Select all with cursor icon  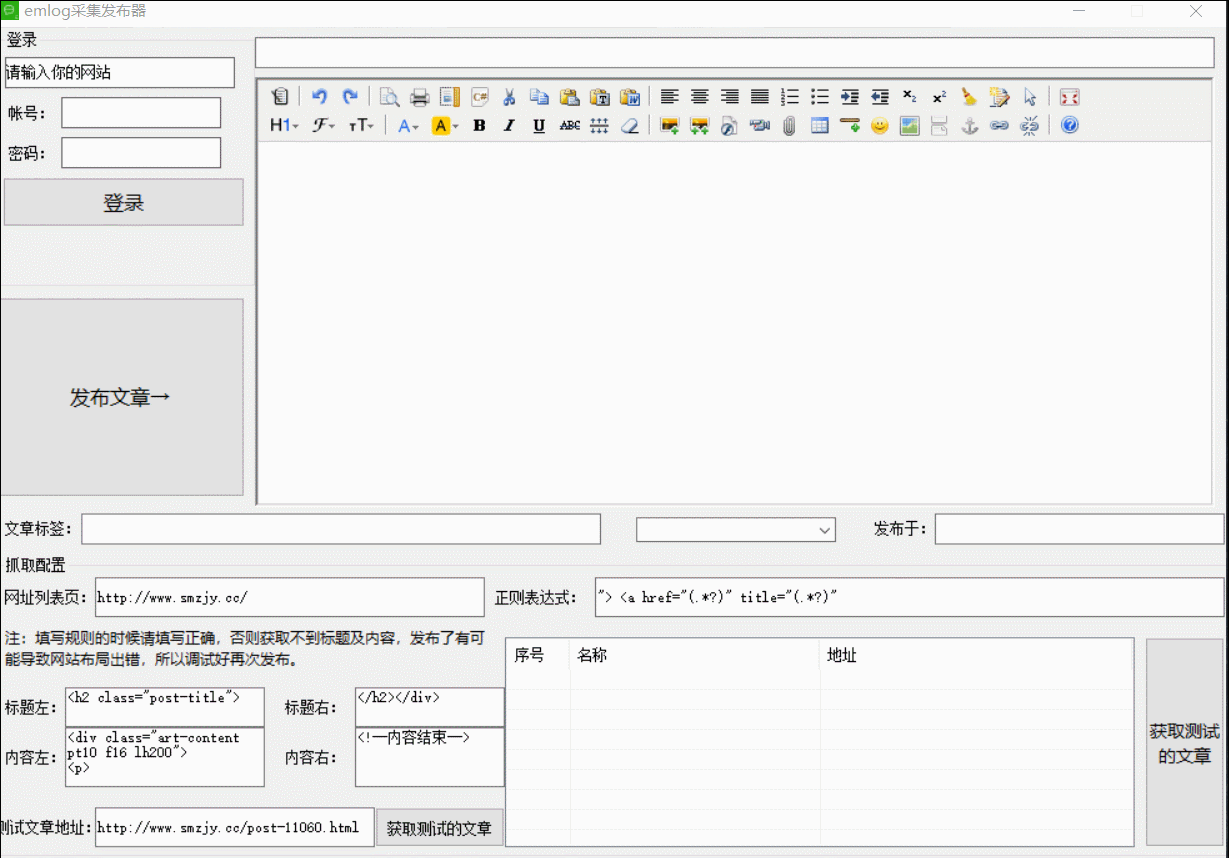coord(1030,97)
